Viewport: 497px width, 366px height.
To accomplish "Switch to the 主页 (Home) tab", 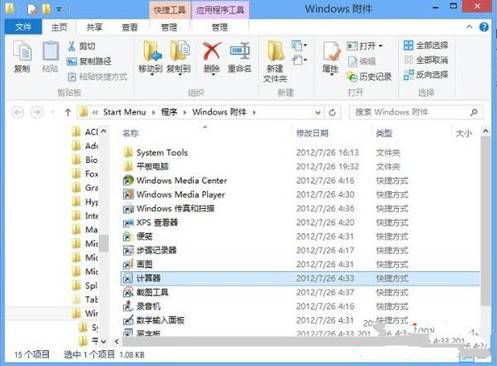I will point(59,27).
